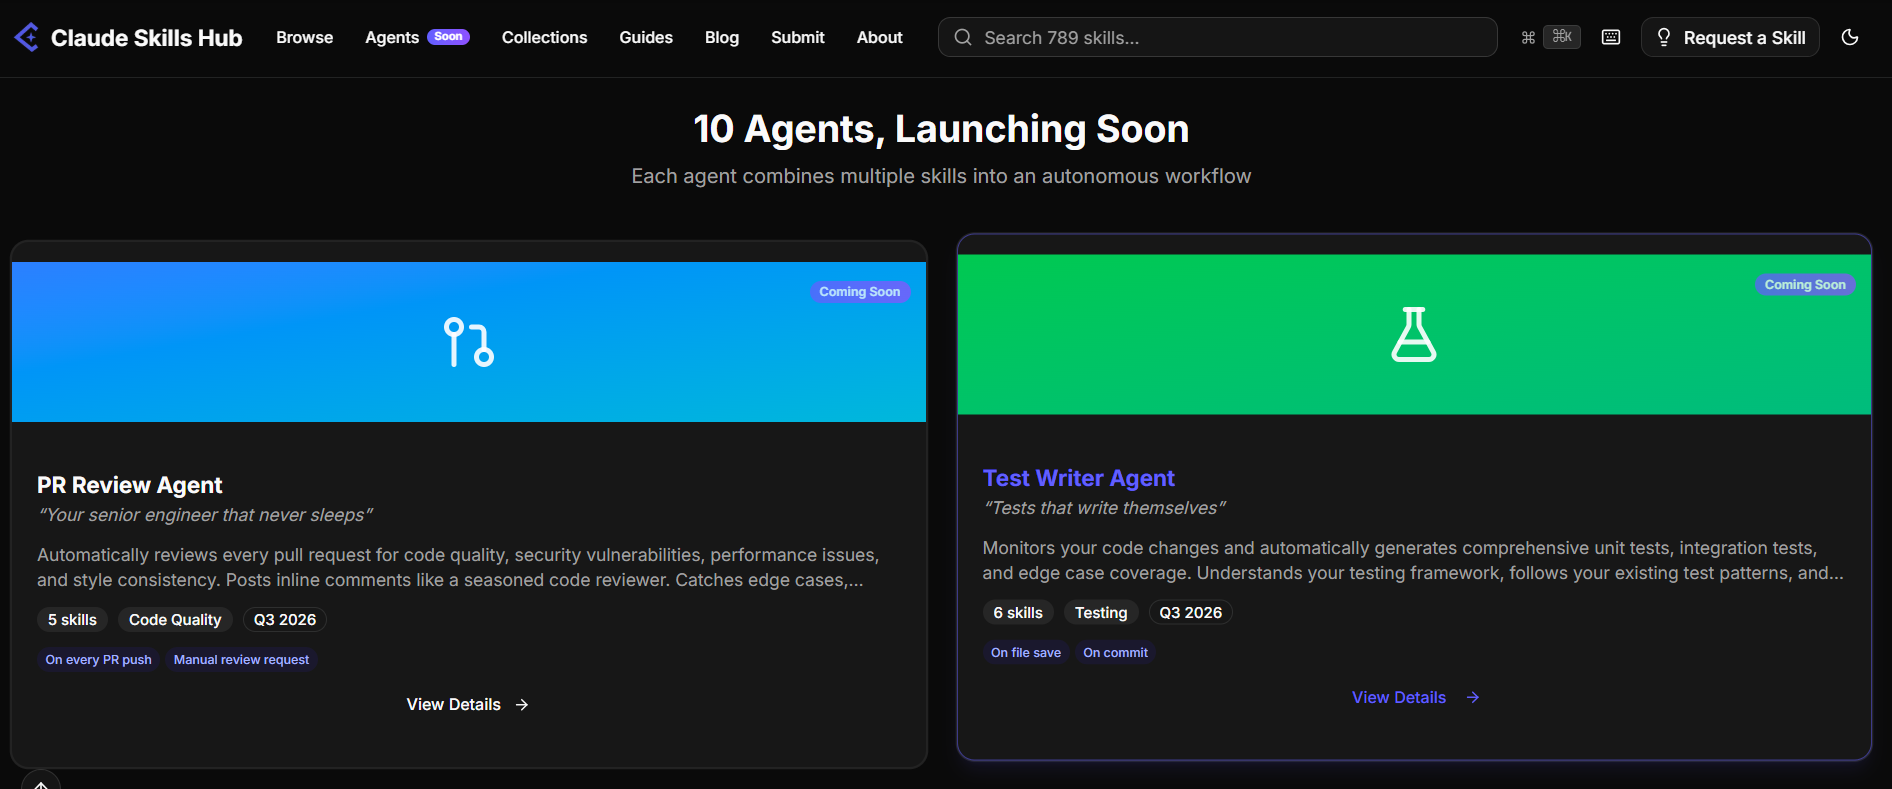The image size is (1892, 789).
Task: Click the command symbol icon beside the search bar
Action: [x=1528, y=38]
